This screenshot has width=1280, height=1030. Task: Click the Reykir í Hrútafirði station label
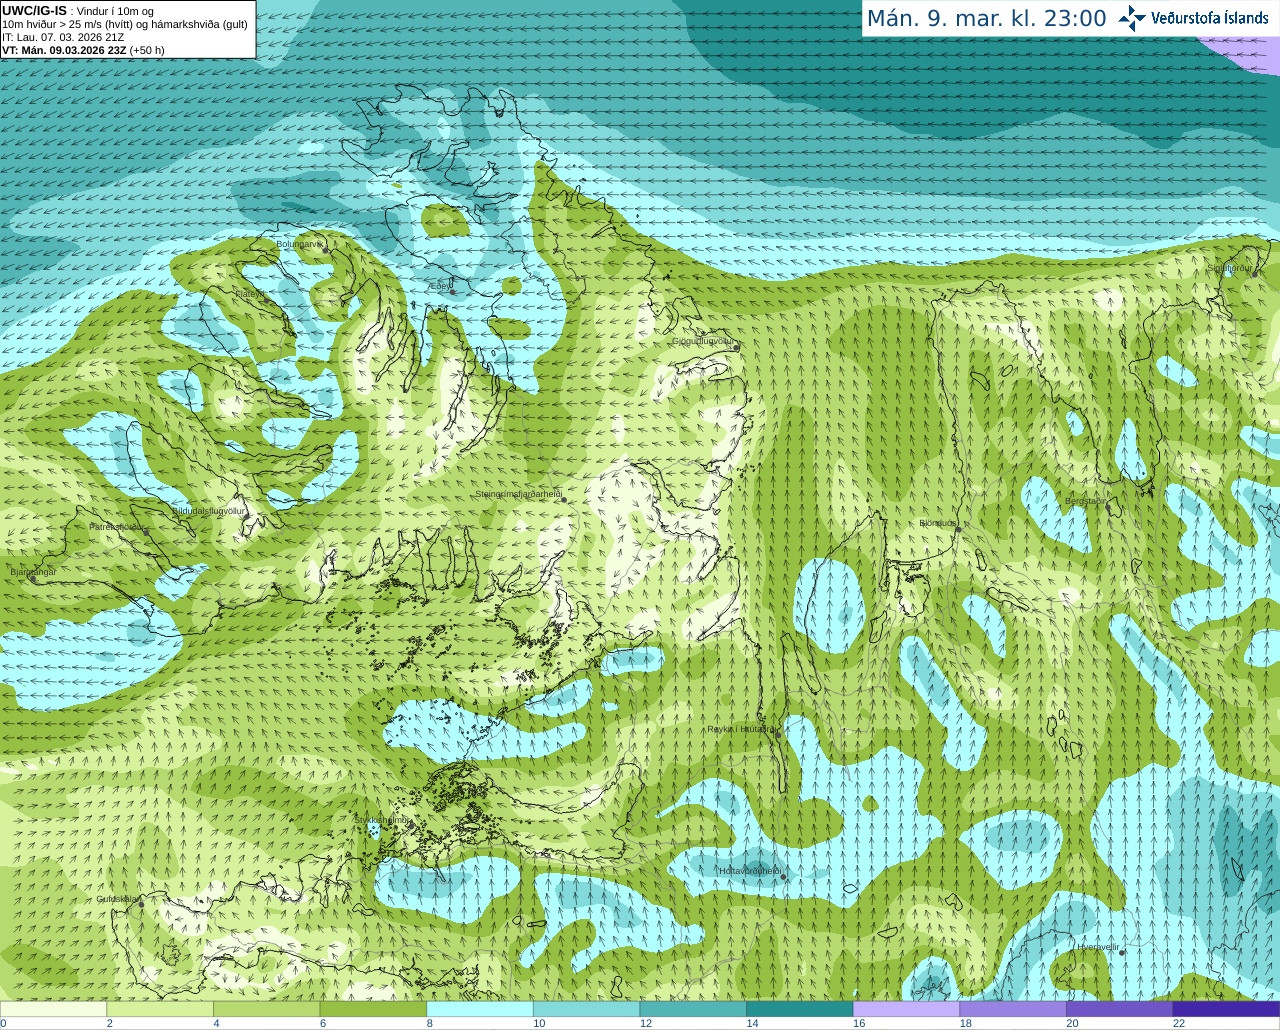click(741, 729)
